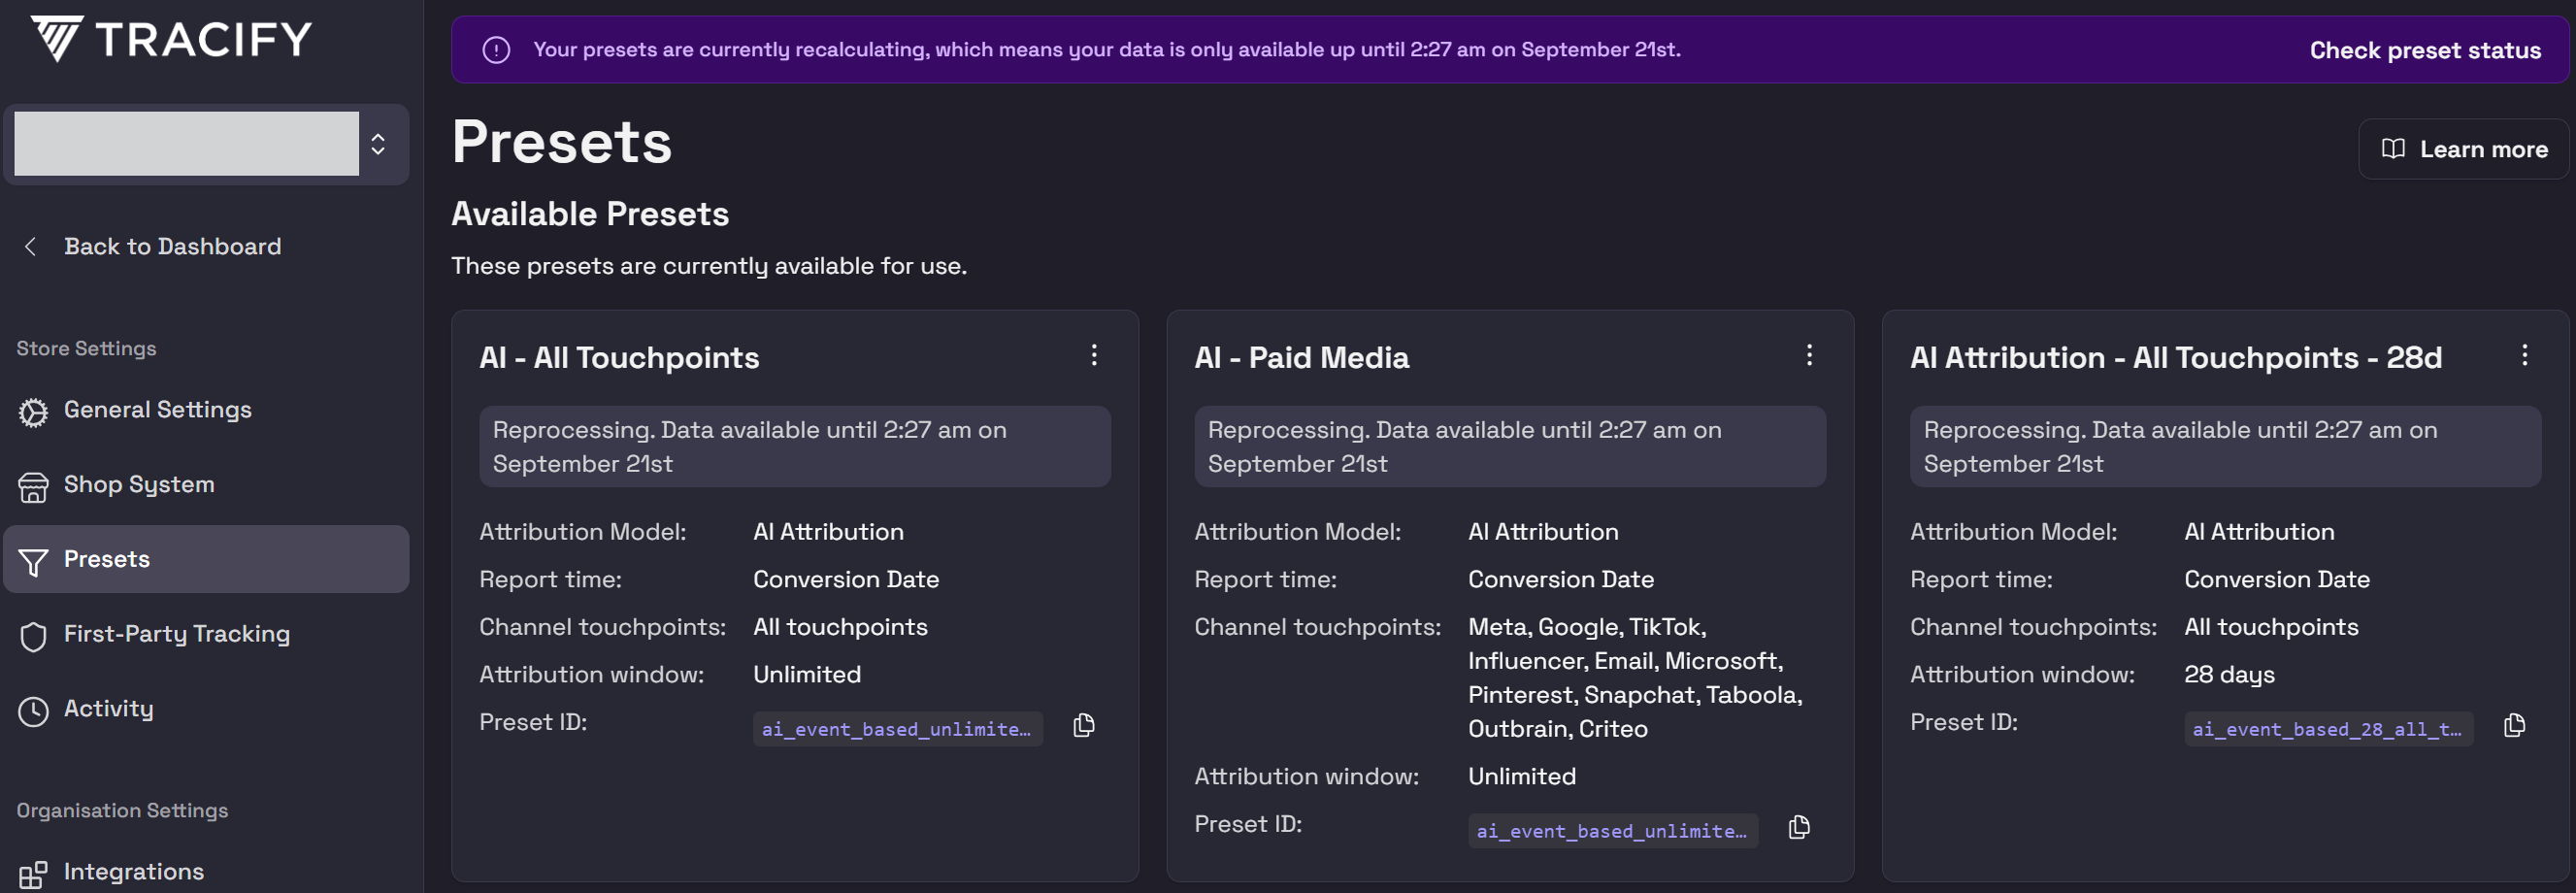Viewport: 2576px width, 893px height.
Task: Click the Store Settings section label
Action: coord(86,349)
